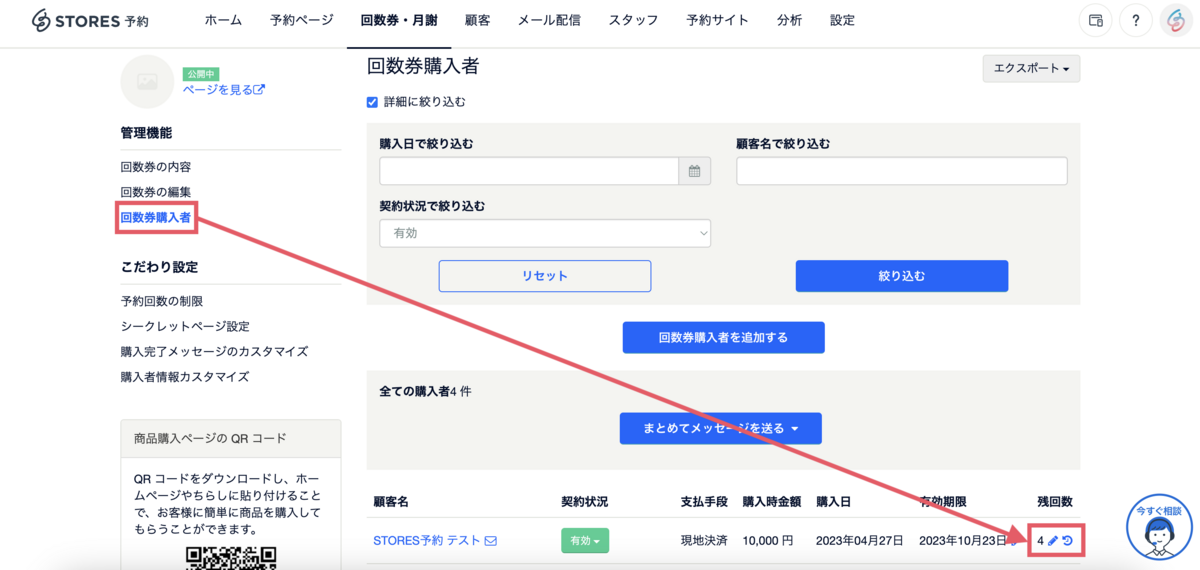Open the 今すぐ相談 chat support bubble
This screenshot has width=1200, height=570.
point(1159,527)
